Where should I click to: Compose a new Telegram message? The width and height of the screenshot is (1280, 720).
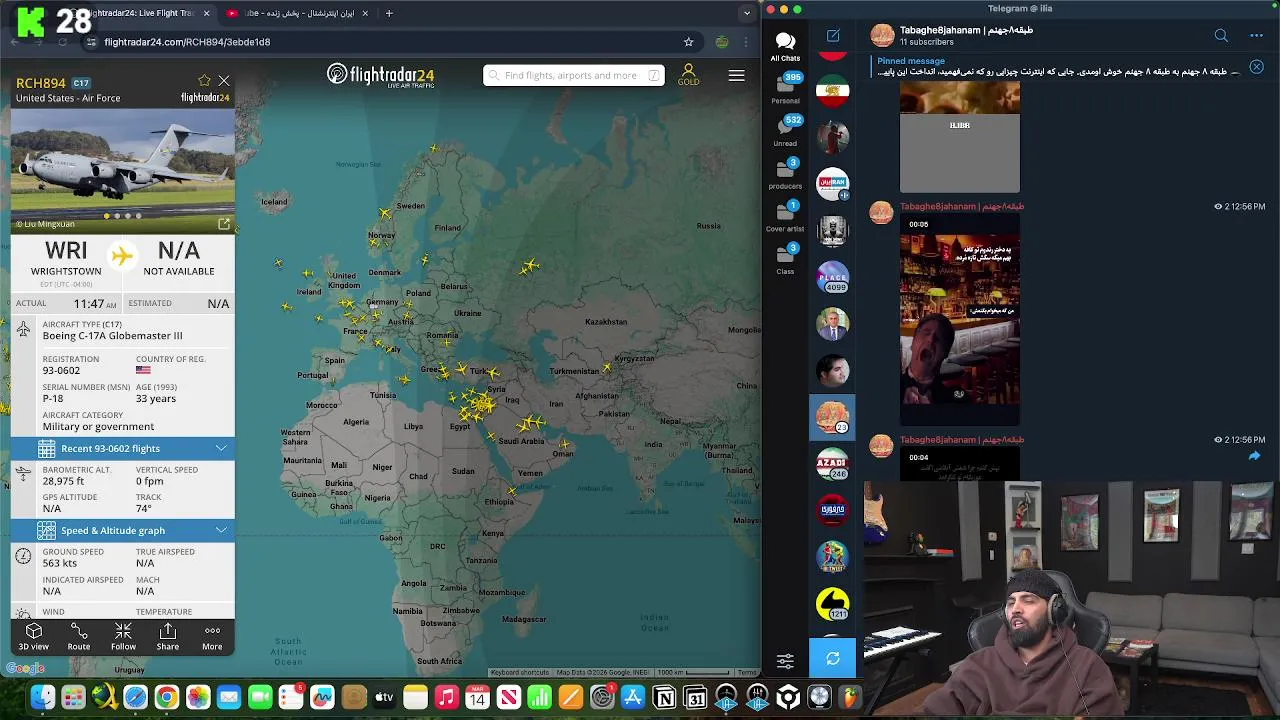click(x=833, y=36)
